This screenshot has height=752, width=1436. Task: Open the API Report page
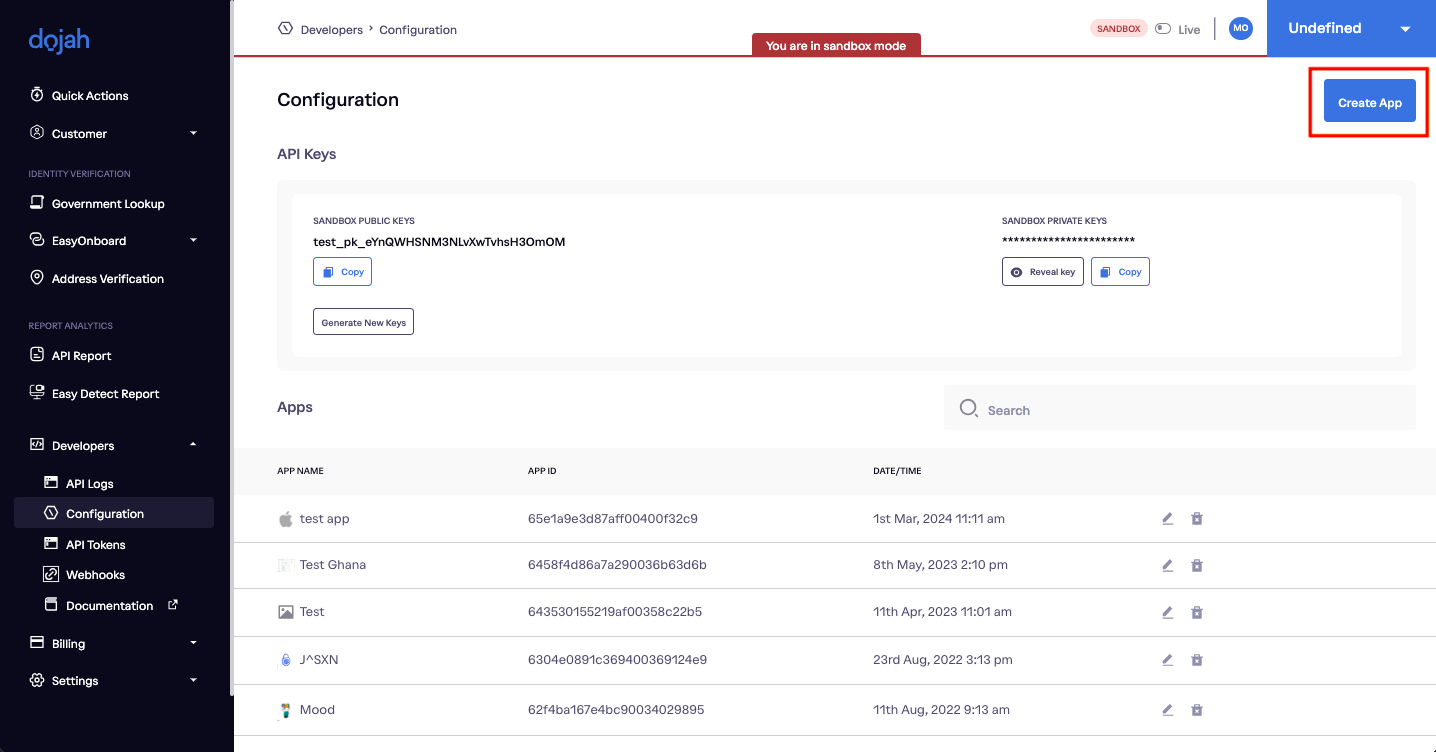tap(81, 356)
